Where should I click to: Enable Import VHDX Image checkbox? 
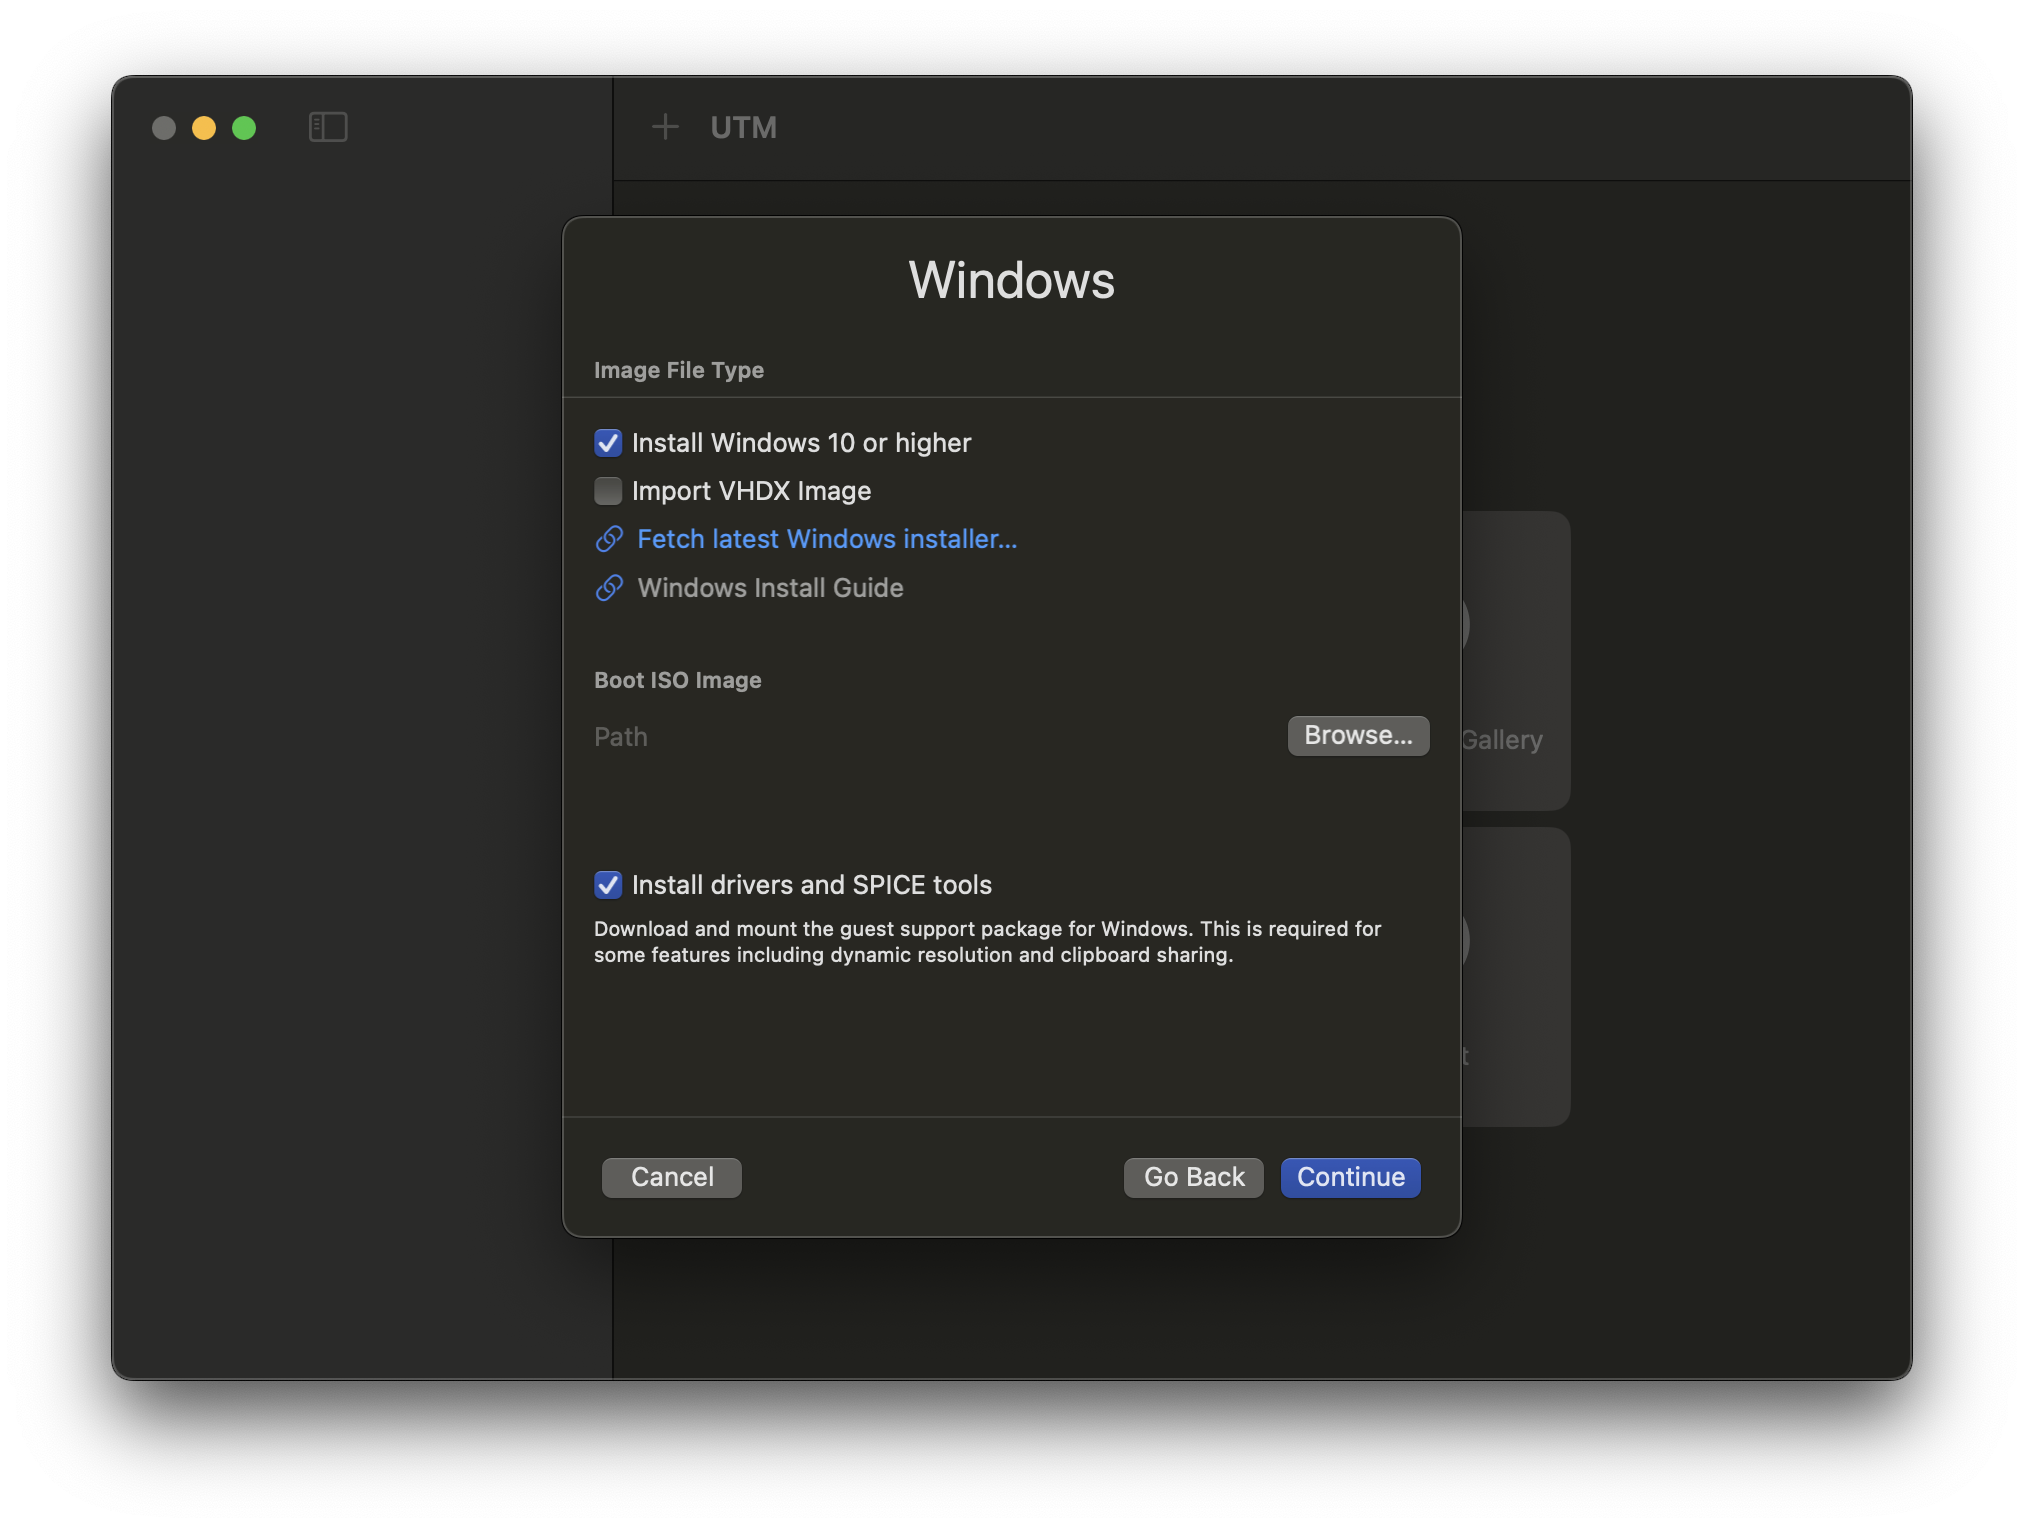tap(608, 491)
